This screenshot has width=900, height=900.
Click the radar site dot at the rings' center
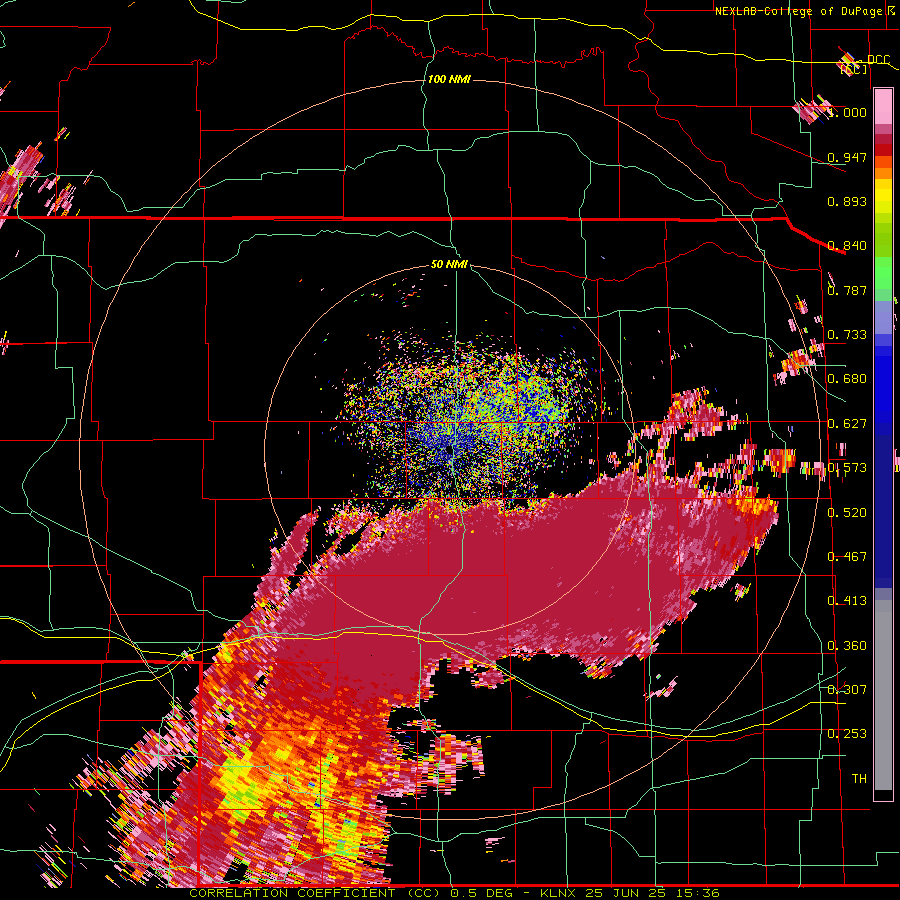tap(450, 452)
